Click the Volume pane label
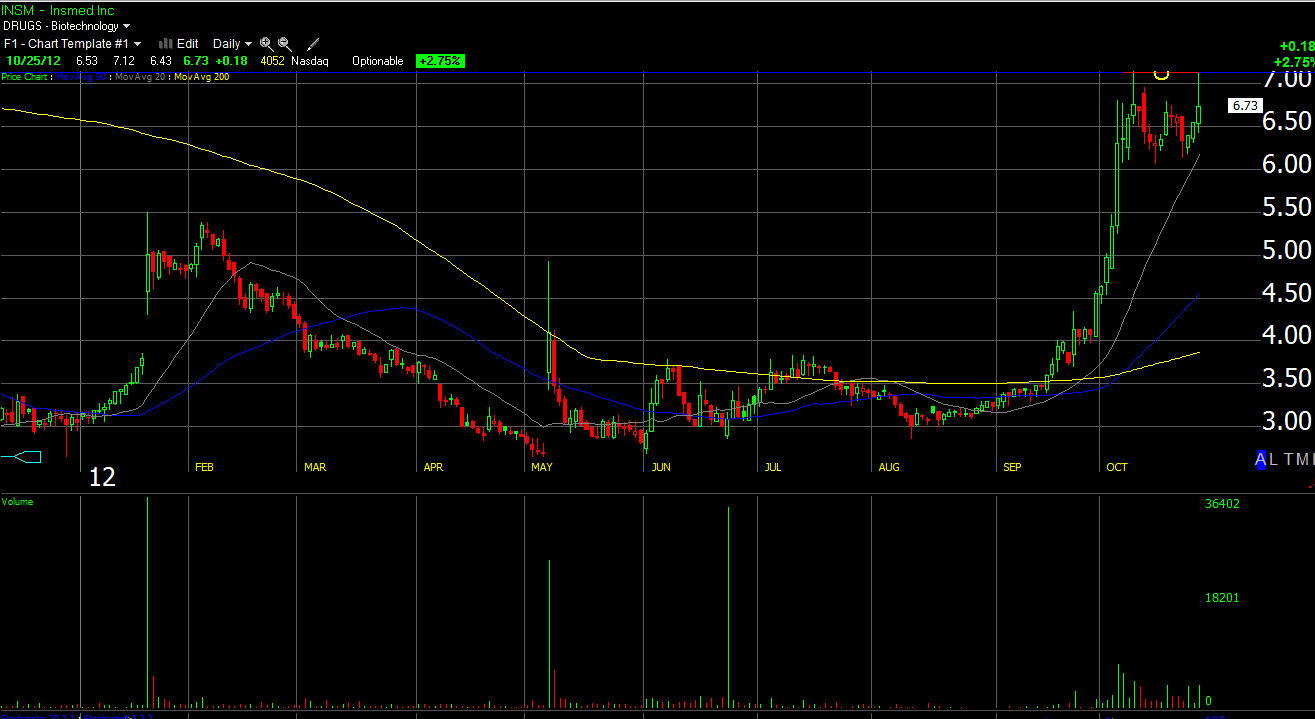 pyautogui.click(x=18, y=501)
